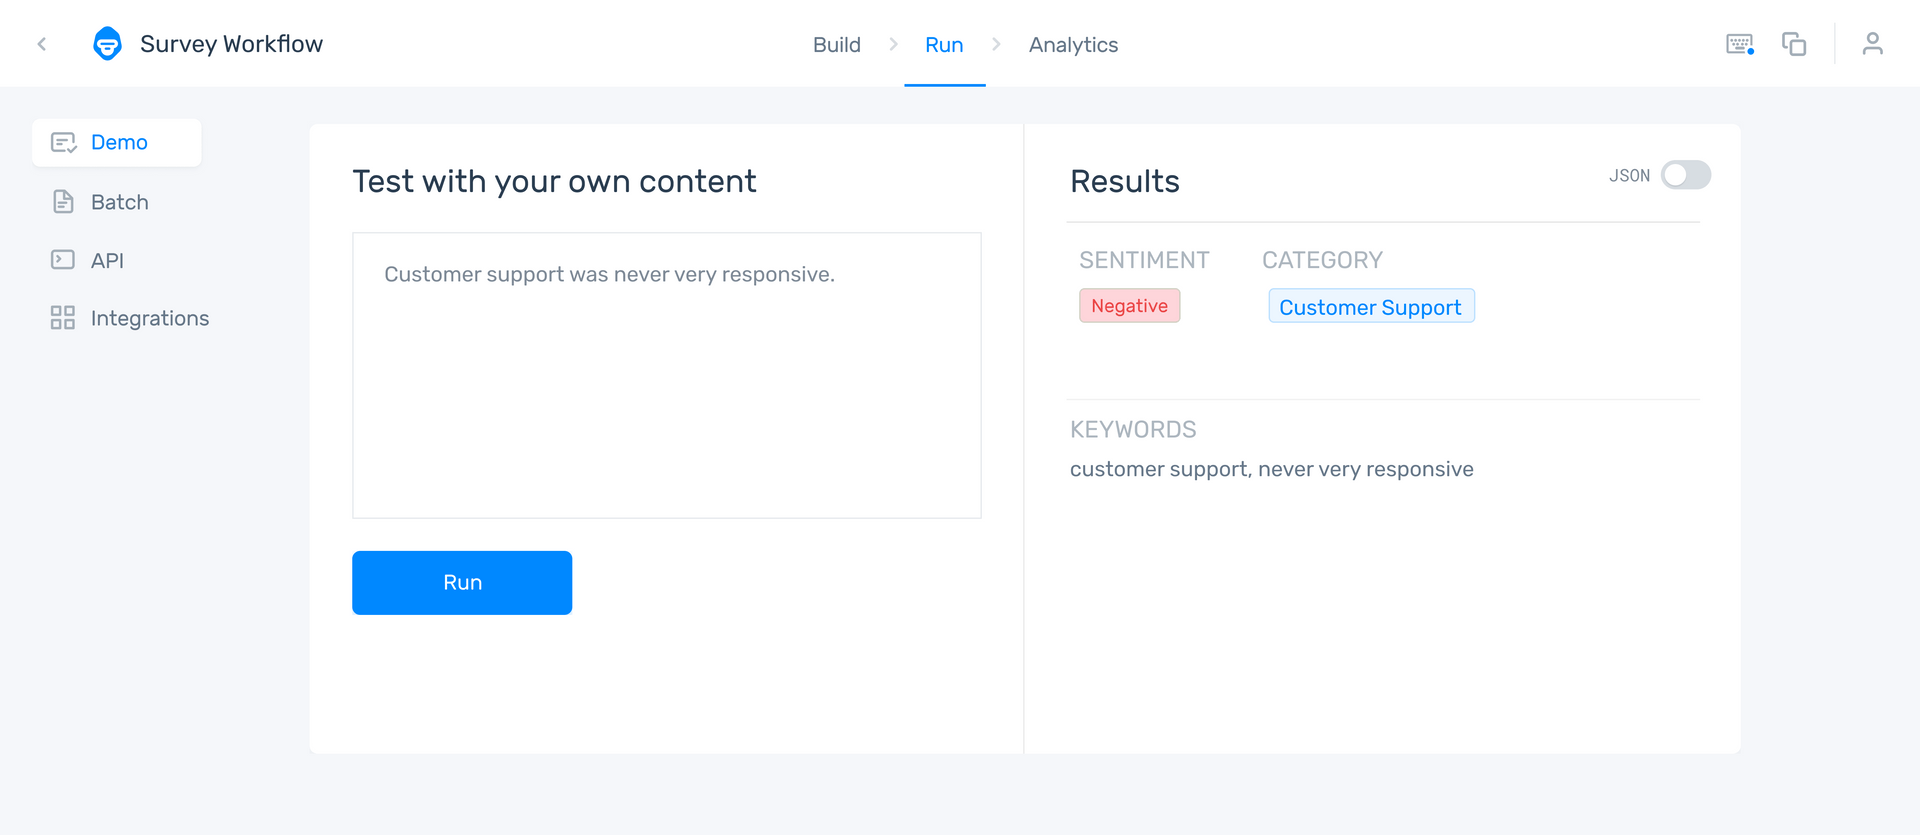Select the Run tab
The height and width of the screenshot is (835, 1920).
(x=944, y=45)
